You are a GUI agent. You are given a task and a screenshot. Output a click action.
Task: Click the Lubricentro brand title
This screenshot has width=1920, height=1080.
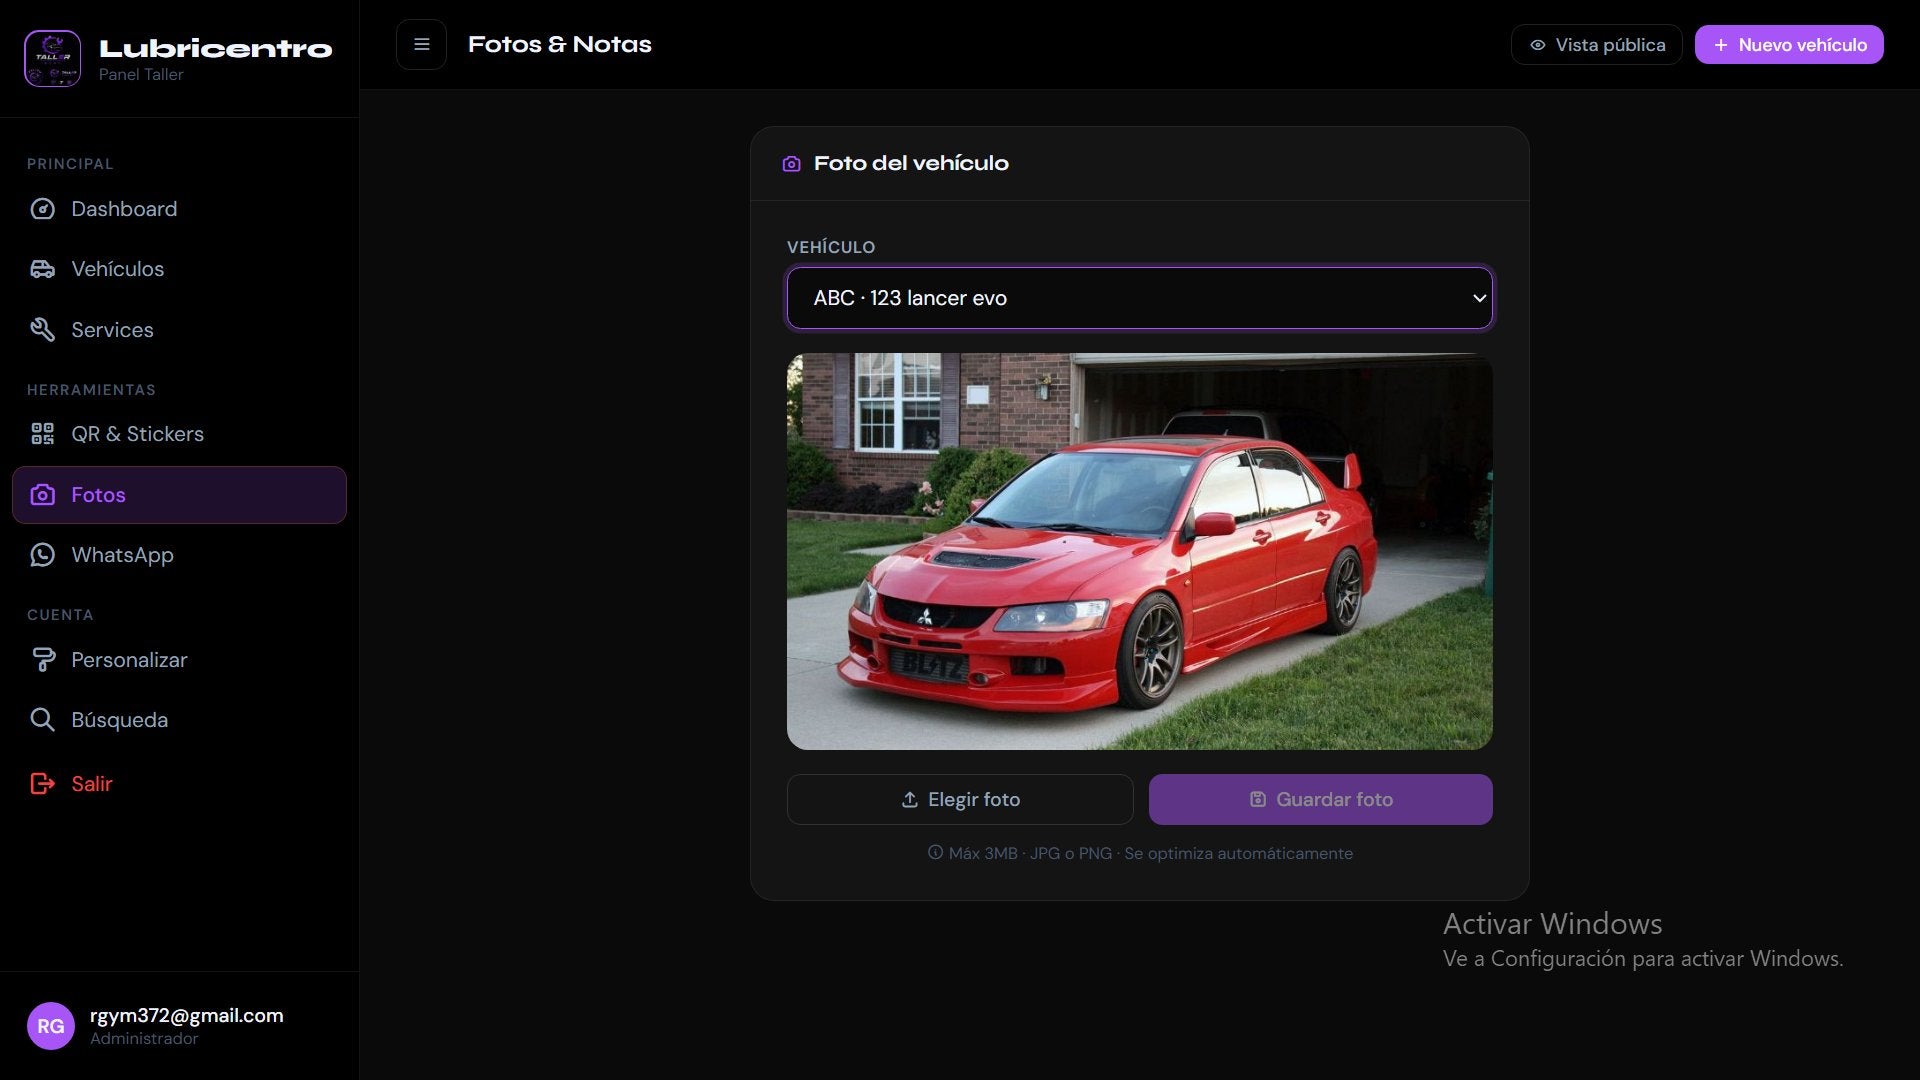point(216,48)
